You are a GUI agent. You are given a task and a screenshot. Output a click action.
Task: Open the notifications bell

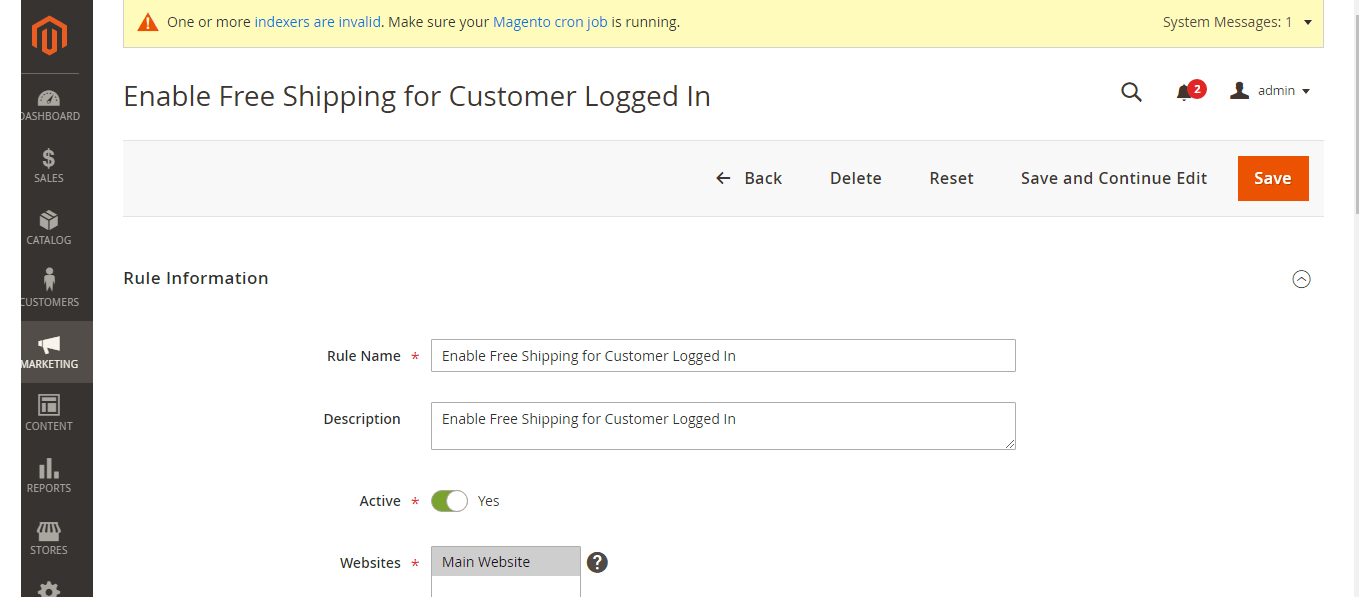[x=1185, y=92]
